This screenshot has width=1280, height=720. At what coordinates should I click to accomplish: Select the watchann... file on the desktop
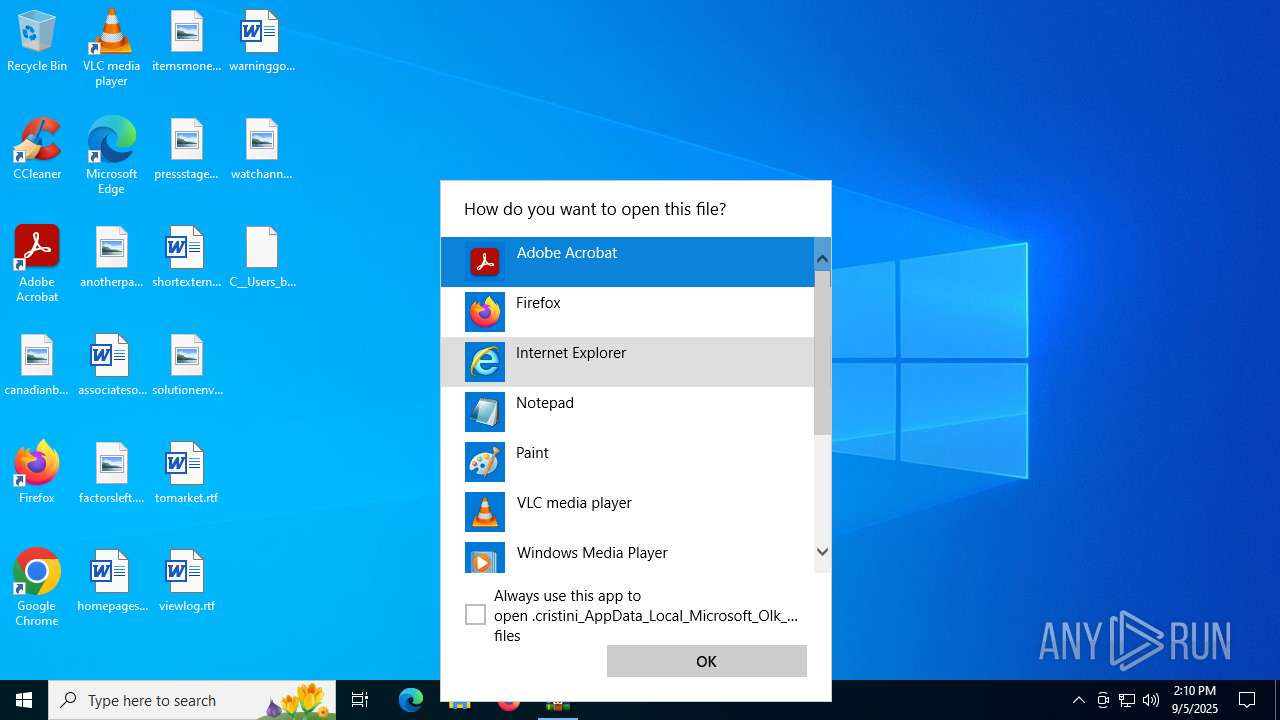click(261, 149)
